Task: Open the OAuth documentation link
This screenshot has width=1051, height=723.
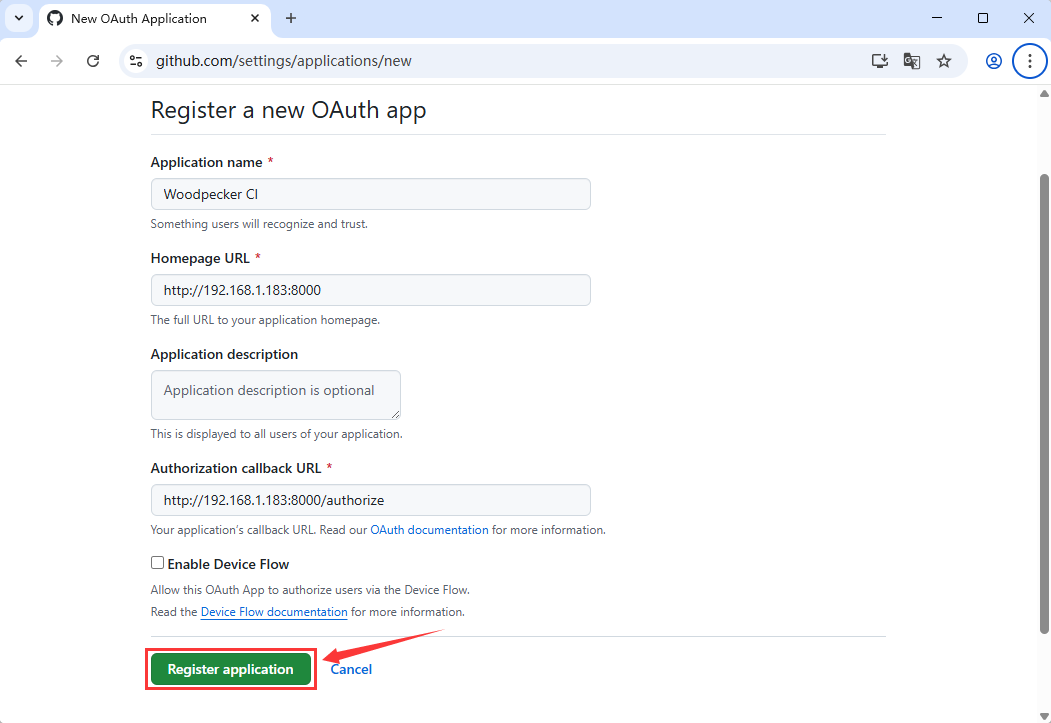Action: pos(429,529)
